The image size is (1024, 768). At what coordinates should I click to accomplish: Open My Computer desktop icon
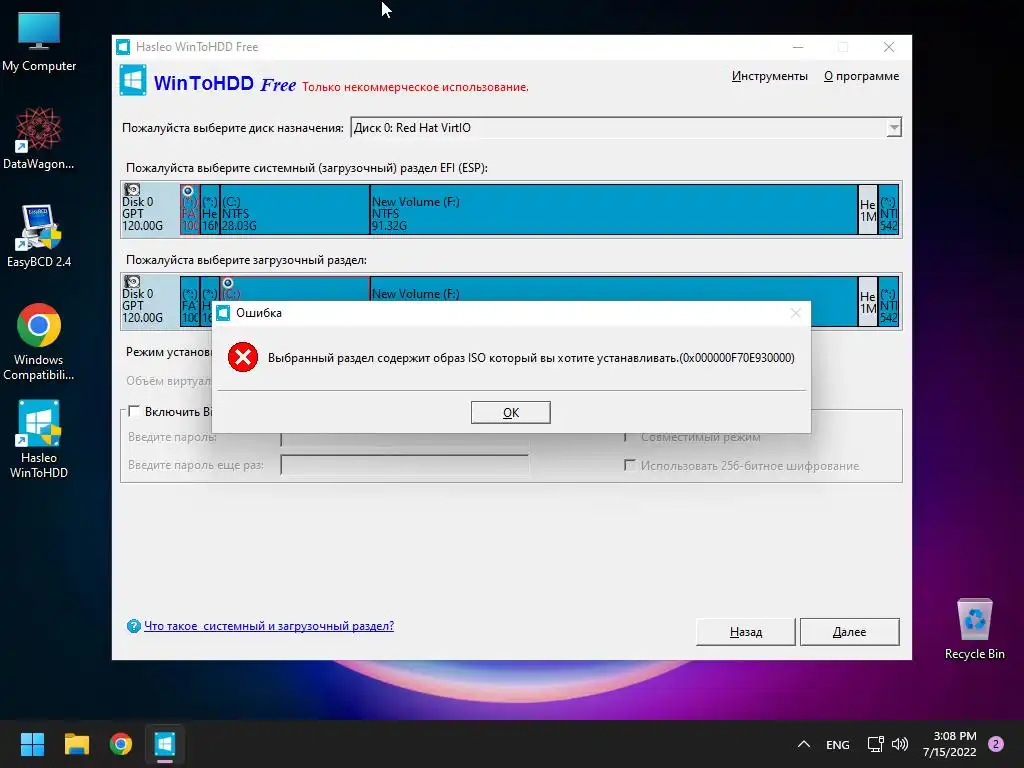pyautogui.click(x=39, y=42)
